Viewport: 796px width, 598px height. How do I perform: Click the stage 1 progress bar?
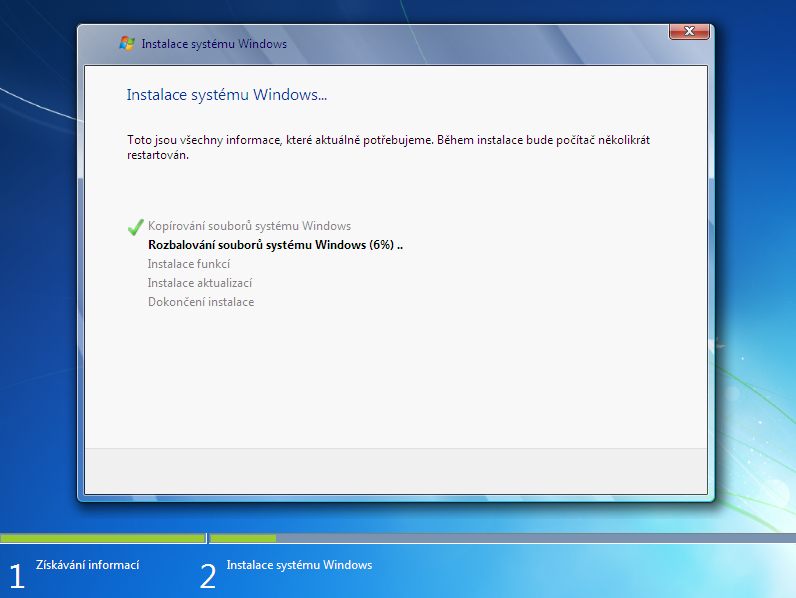pyautogui.click(x=103, y=538)
